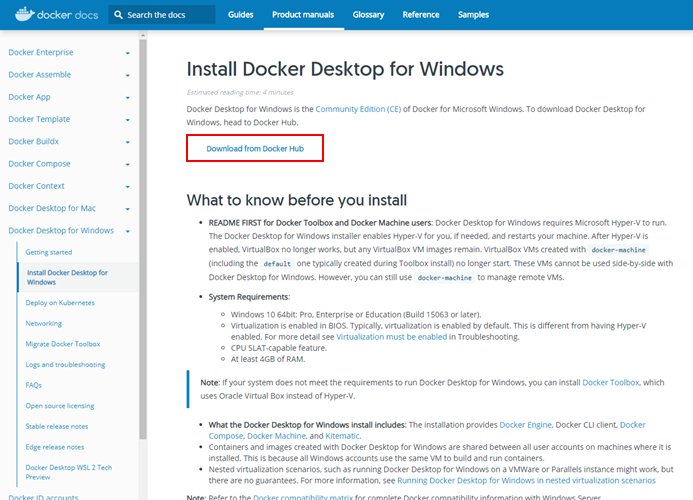
Task: Click What to know before you install heading
Action: coord(297,200)
